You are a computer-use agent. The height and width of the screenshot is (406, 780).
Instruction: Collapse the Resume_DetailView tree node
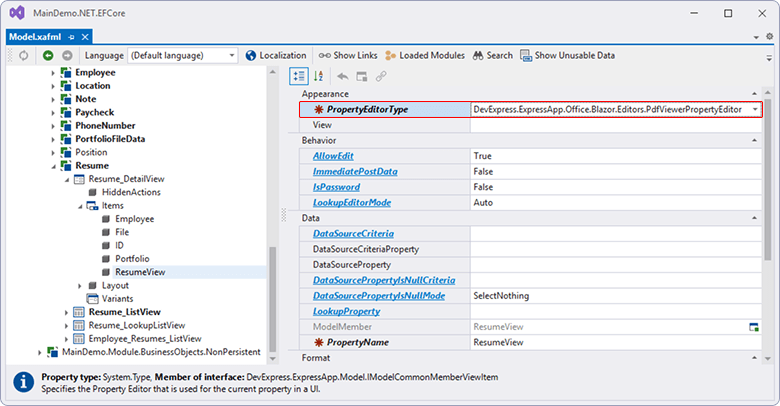click(x=65, y=179)
